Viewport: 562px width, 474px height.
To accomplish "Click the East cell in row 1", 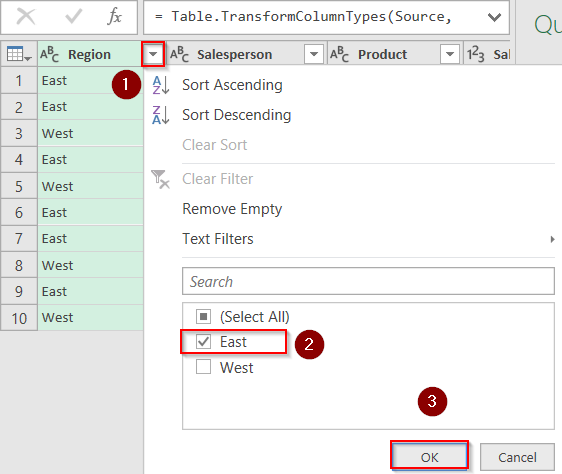I will click(x=90, y=81).
